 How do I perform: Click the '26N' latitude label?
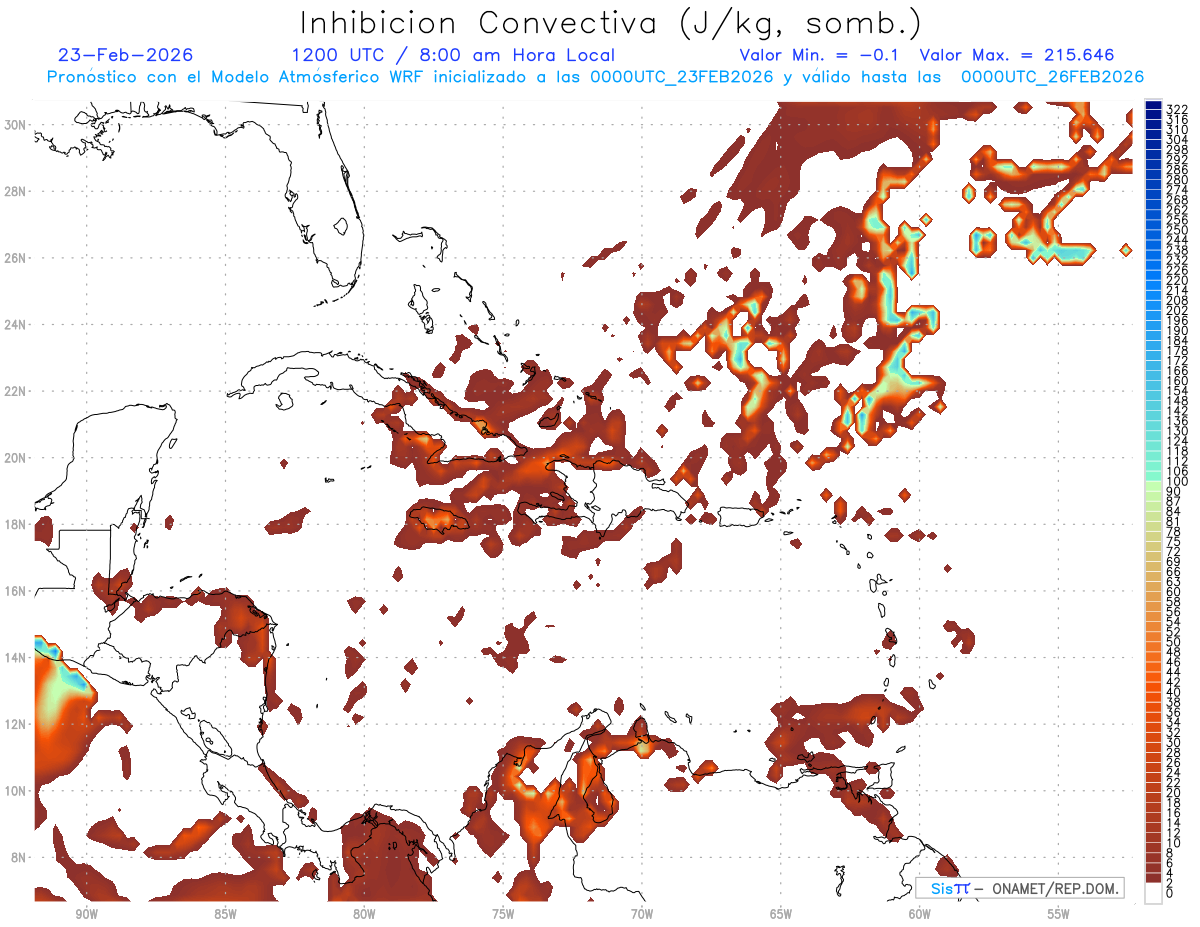pos(15,258)
